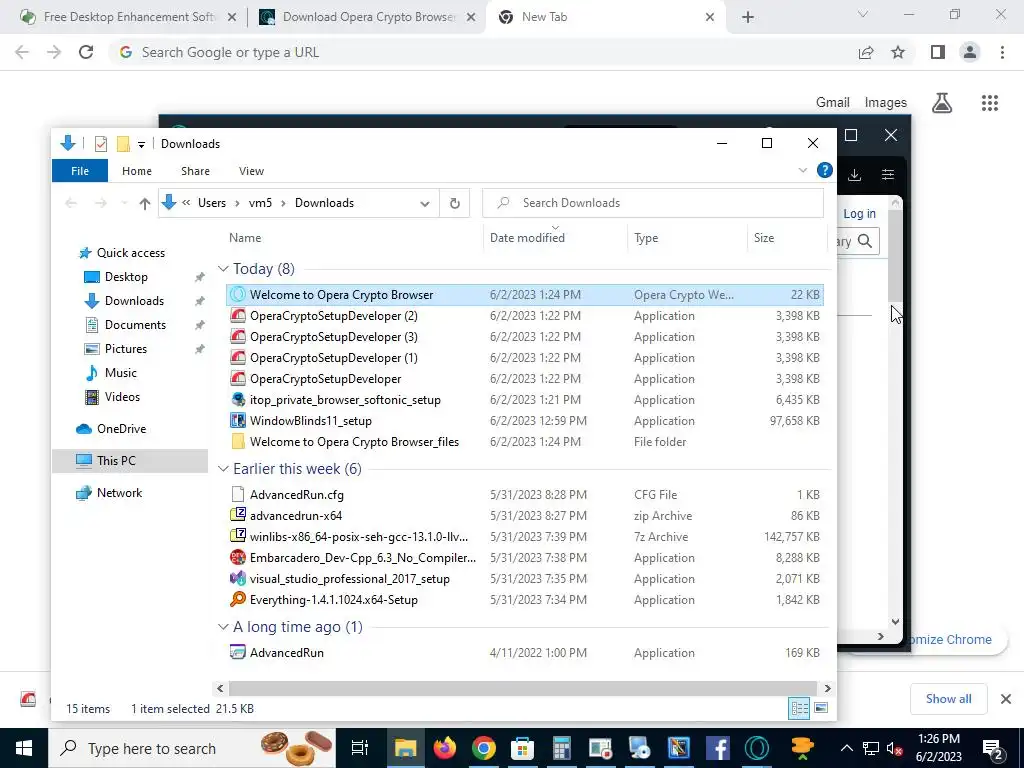The image size is (1024, 768).
Task: Open the File ribbon tab
Action: pyautogui.click(x=80, y=171)
